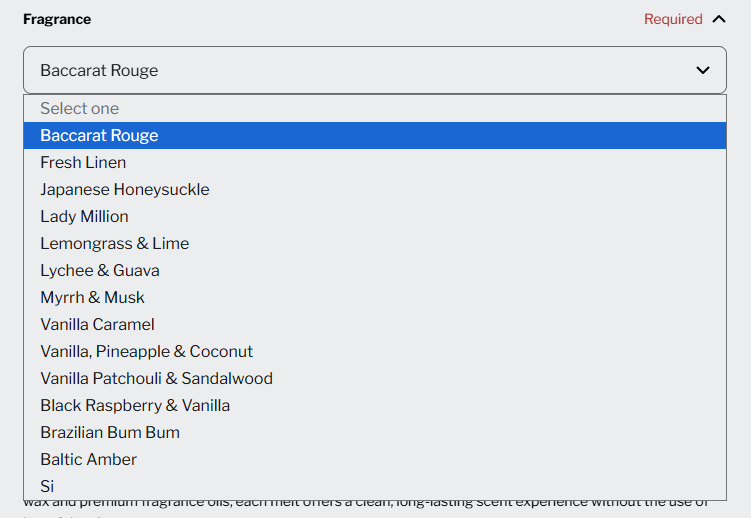Choose Vanilla Patchouli & Sandalwood
The image size is (751, 518).
(156, 378)
